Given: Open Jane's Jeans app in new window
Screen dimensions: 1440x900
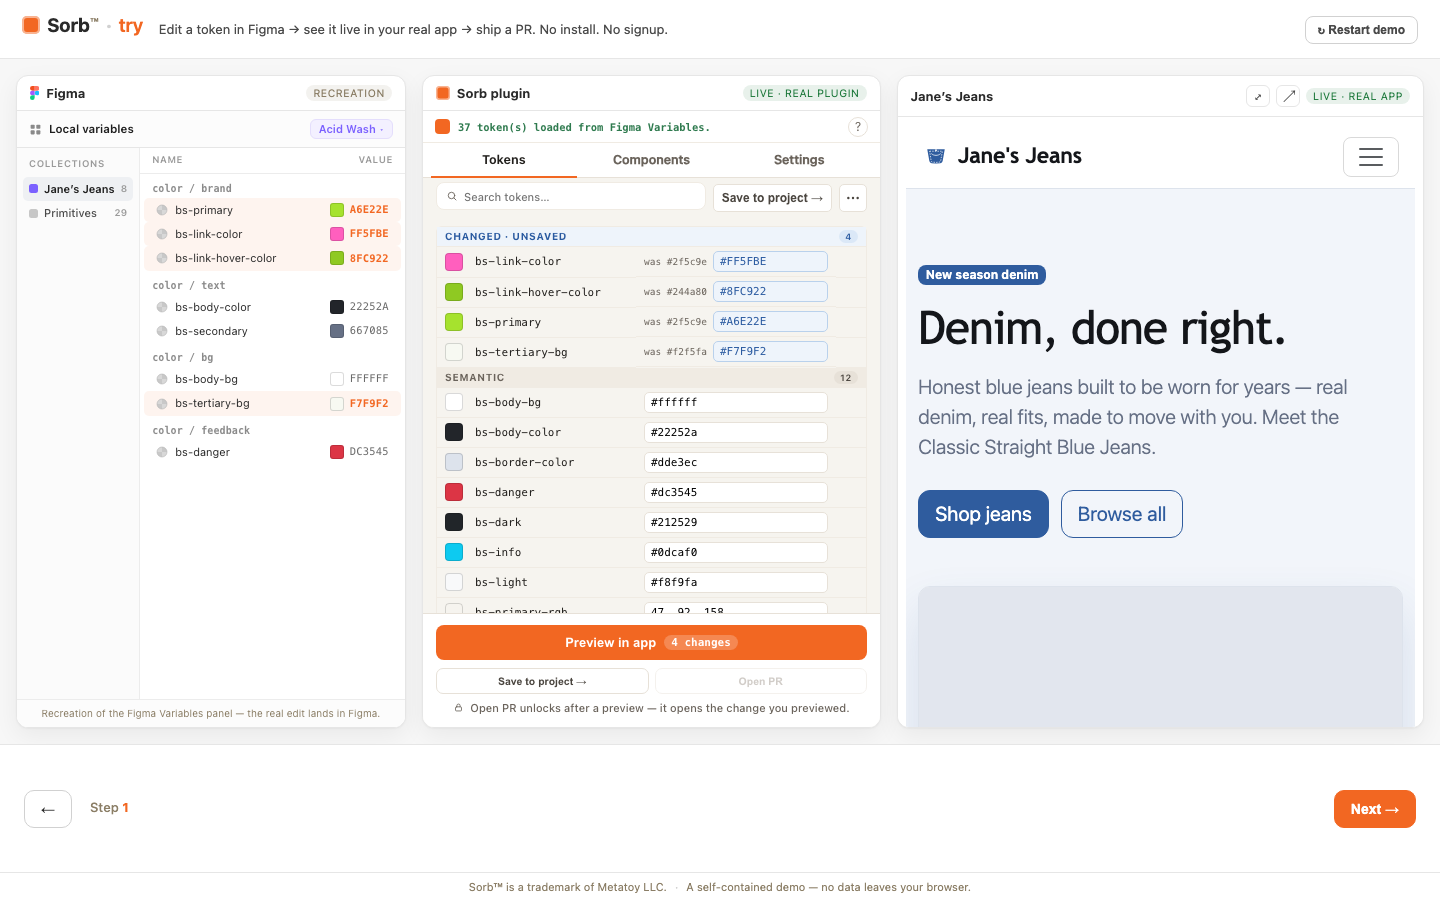Looking at the screenshot, I should point(1289,96).
